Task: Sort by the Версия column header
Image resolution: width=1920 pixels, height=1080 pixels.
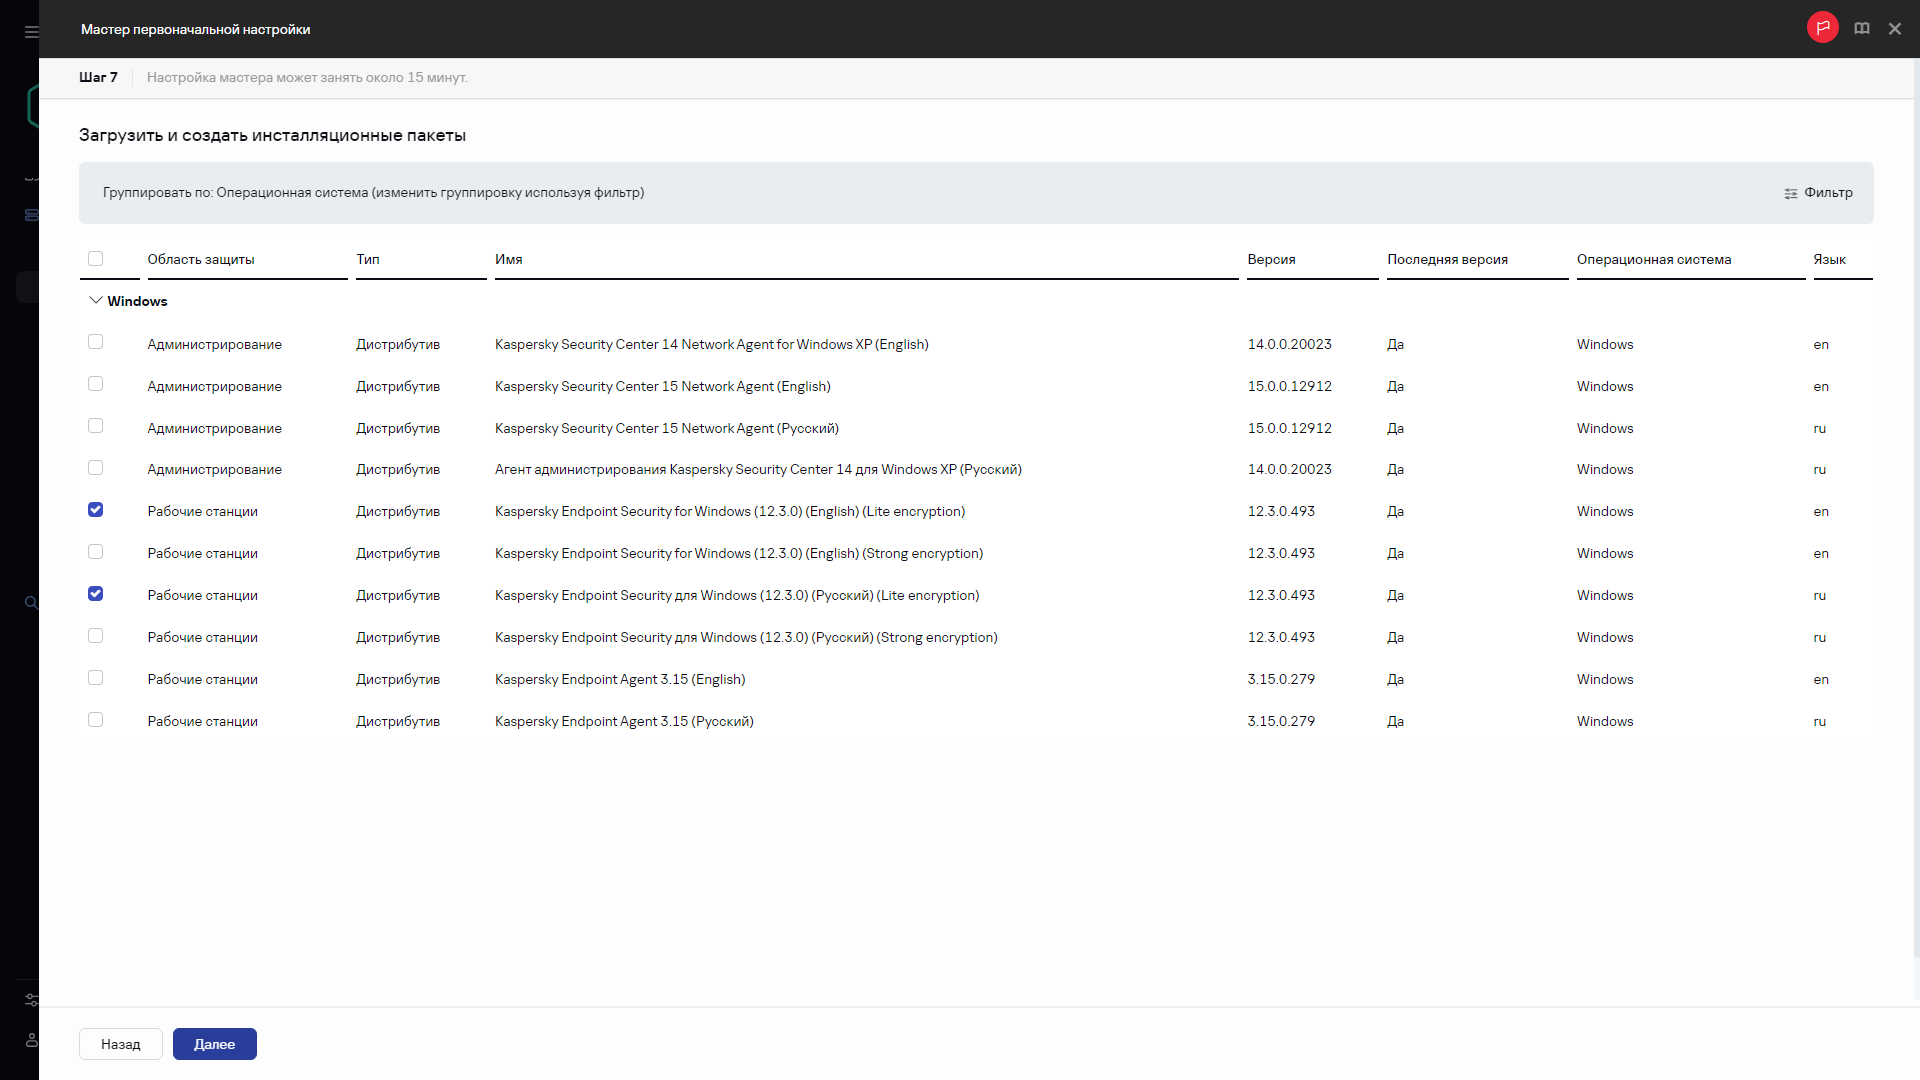Action: 1271,259
